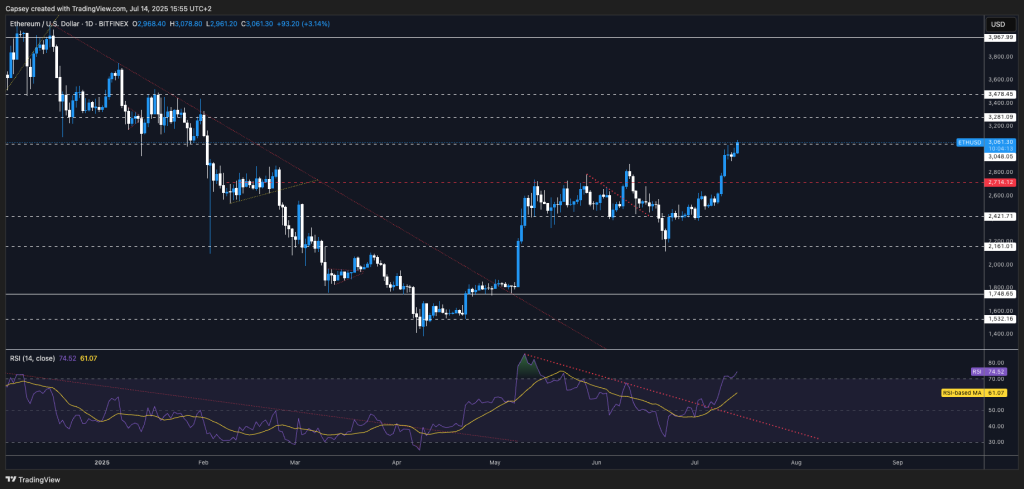
Task: Select the red dotted RSI trendline
Action: 673,398
